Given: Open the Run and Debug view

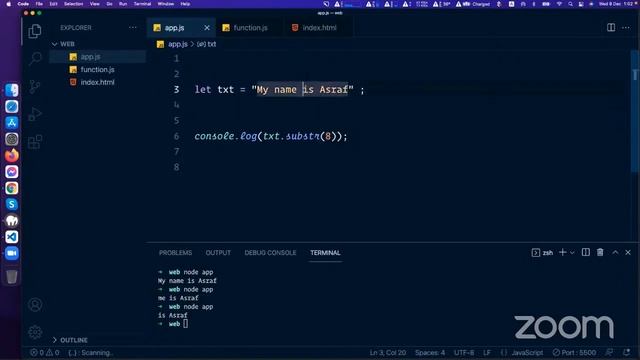Looking at the screenshot, I should pyautogui.click(x=35, y=114).
